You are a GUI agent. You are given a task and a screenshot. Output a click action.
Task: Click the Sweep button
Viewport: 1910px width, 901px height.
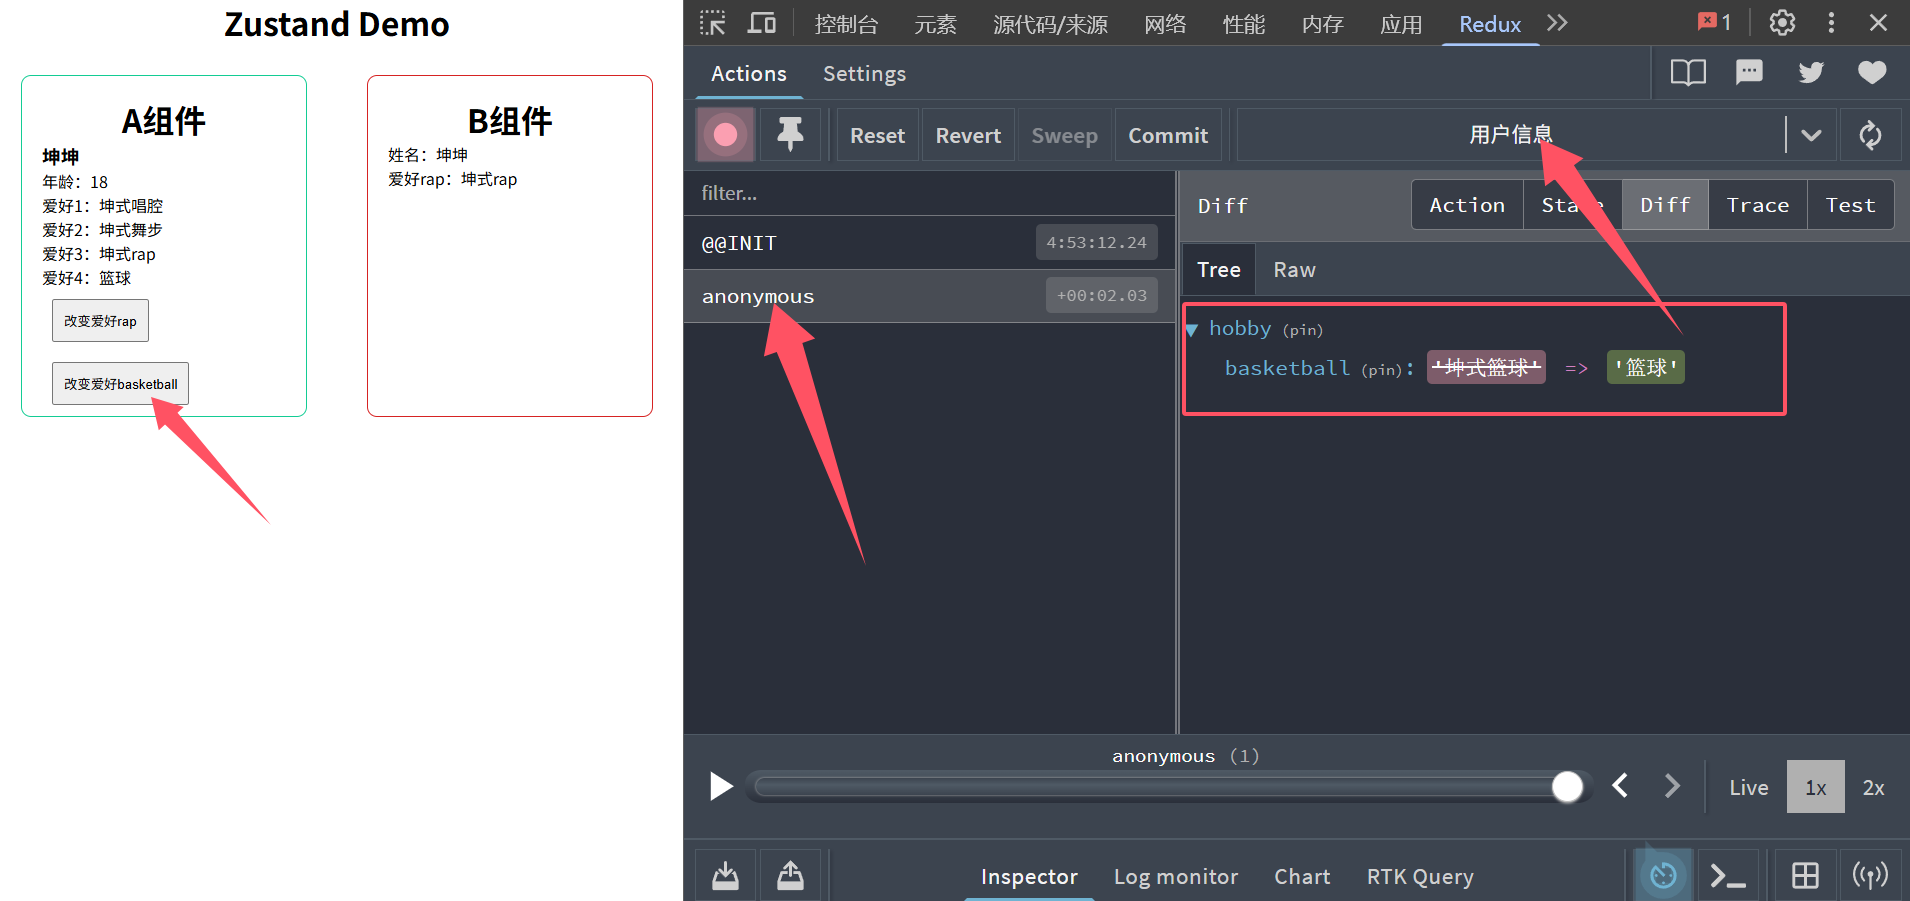coord(1064,135)
